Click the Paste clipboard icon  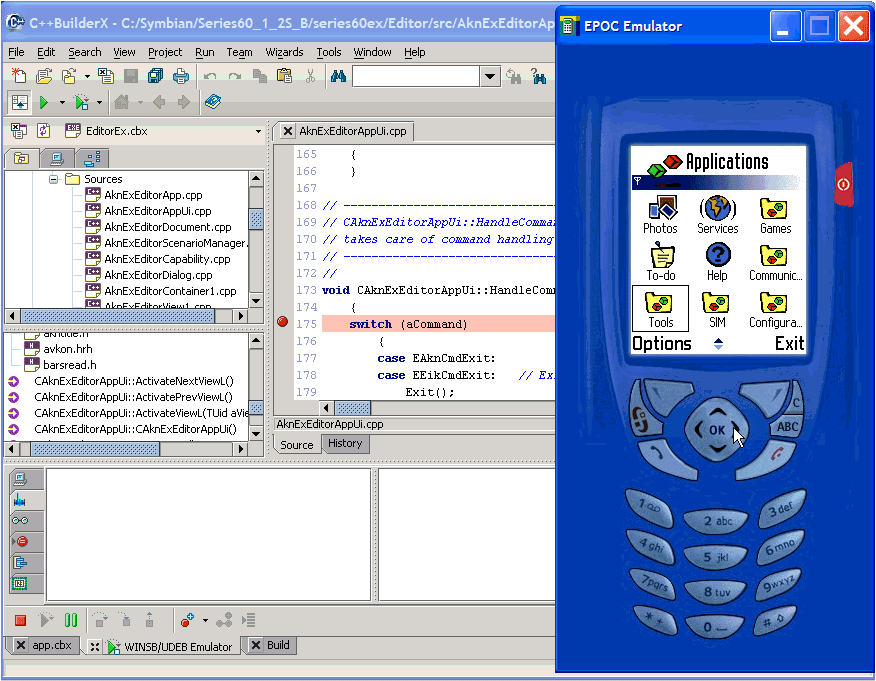284,75
